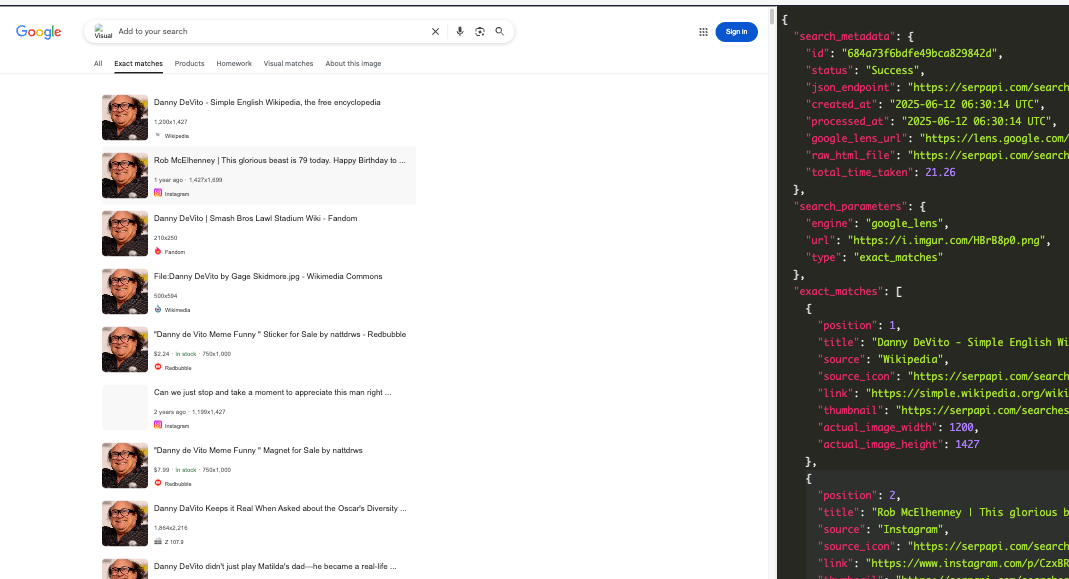Screen dimensions: 1069x579
Task: Click thumbnail of the Smash Bros Fandom result
Action: point(125,233)
